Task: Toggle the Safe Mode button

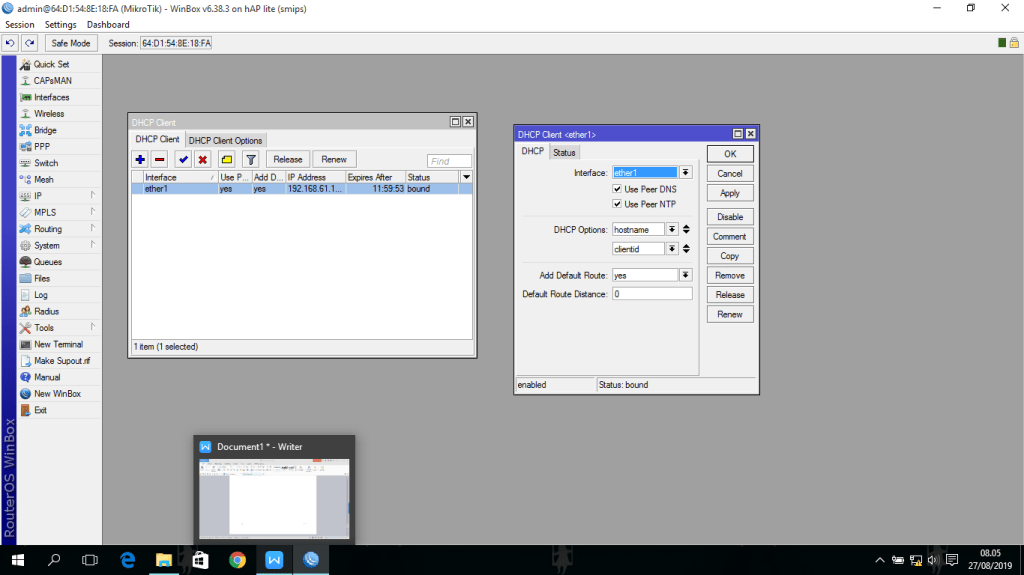Action: tap(70, 43)
